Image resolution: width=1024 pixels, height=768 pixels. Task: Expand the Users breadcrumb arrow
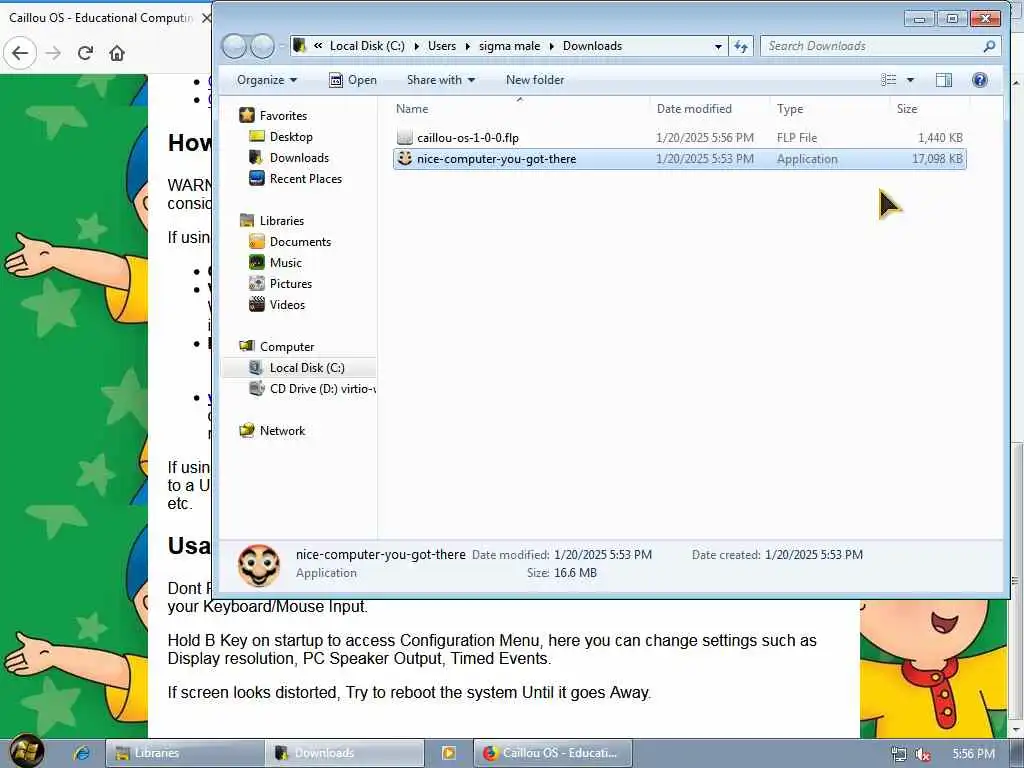468,46
